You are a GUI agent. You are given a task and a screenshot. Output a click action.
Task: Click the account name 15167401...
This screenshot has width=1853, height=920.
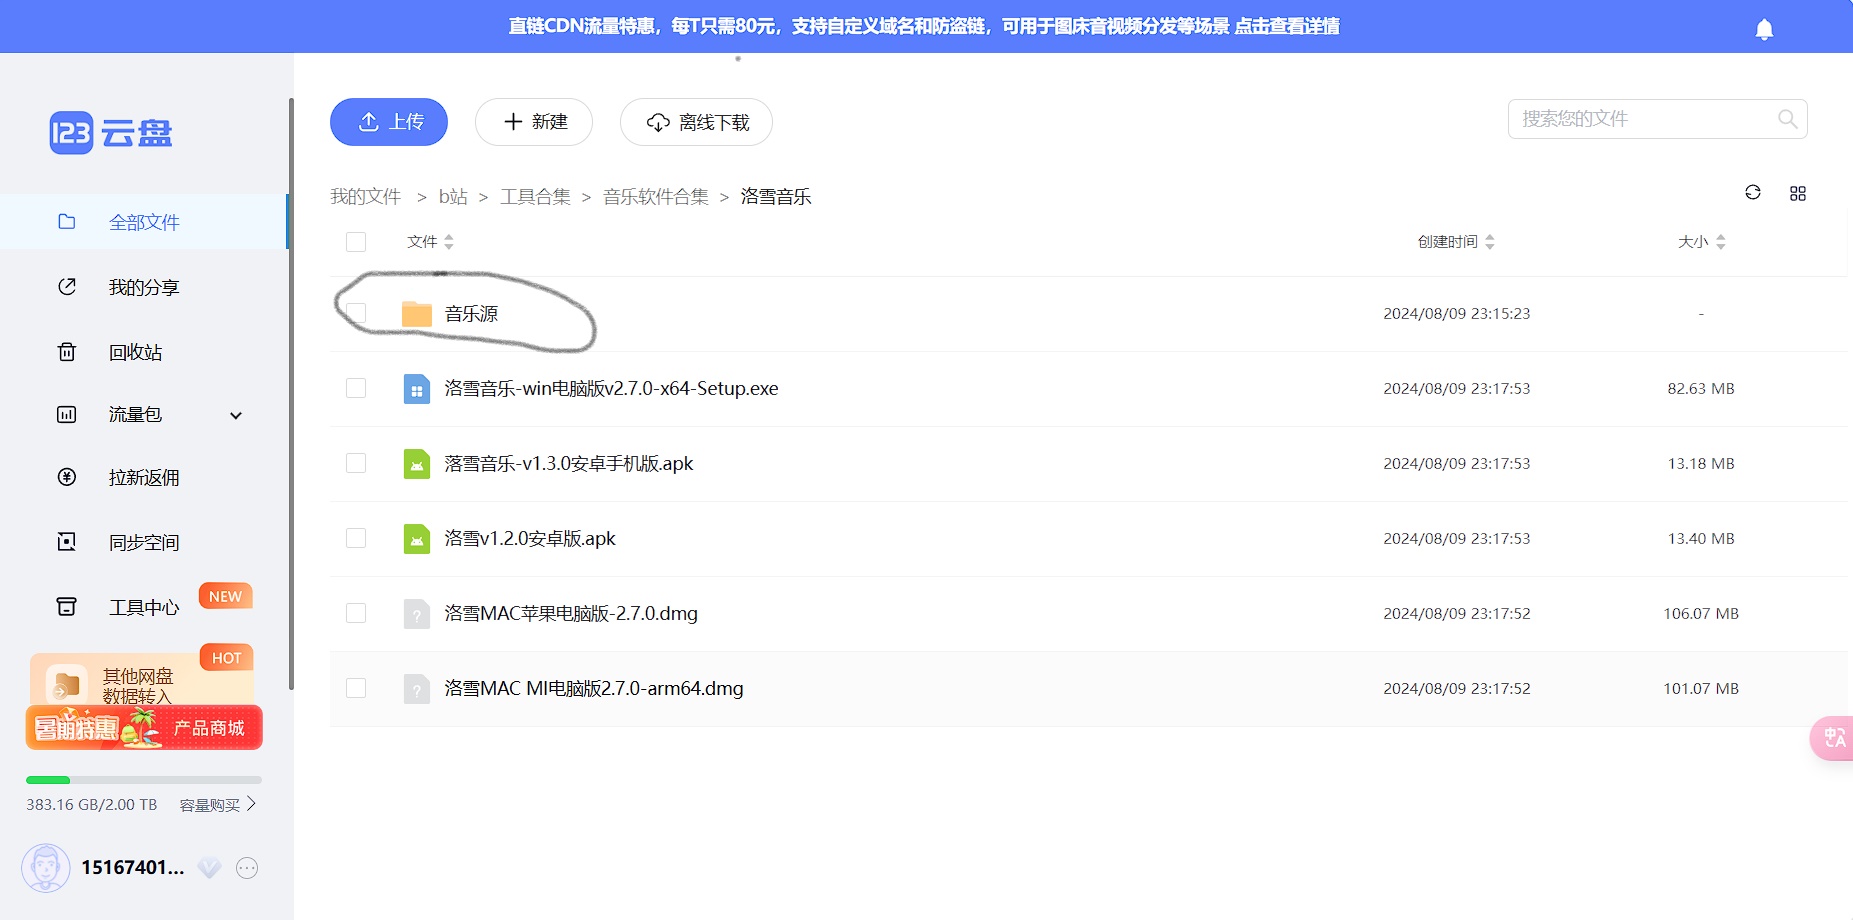133,868
